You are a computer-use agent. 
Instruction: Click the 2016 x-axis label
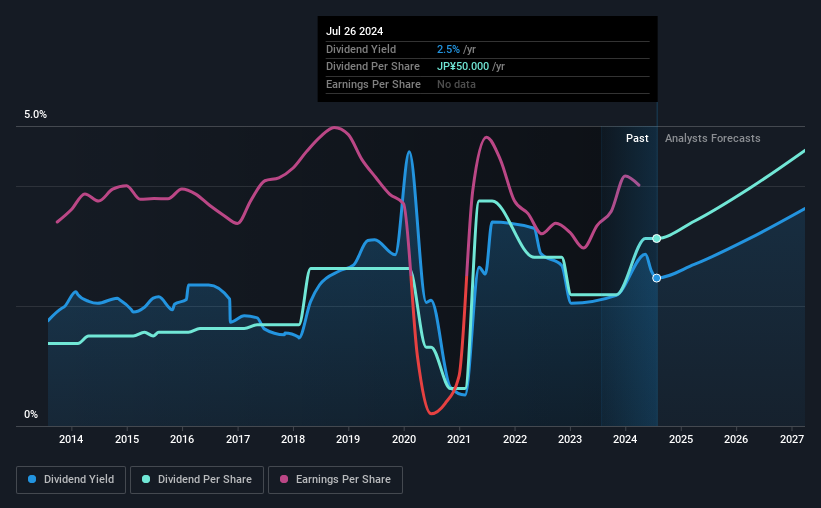coord(182,439)
